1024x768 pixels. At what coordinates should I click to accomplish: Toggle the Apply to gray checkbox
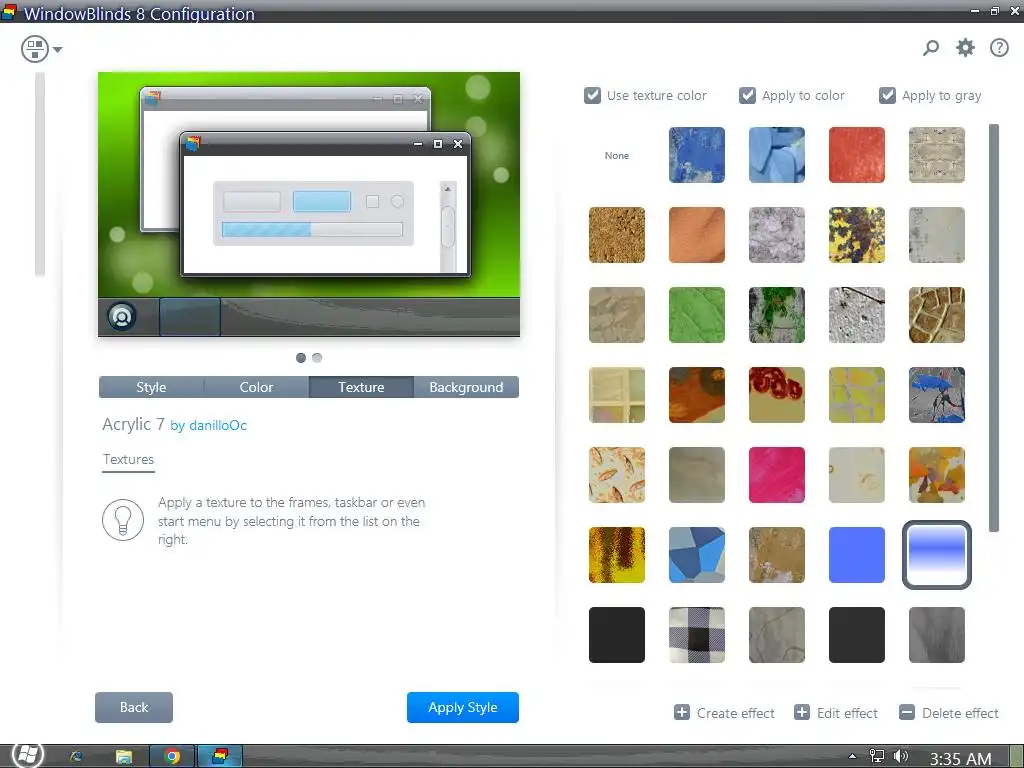[887, 95]
